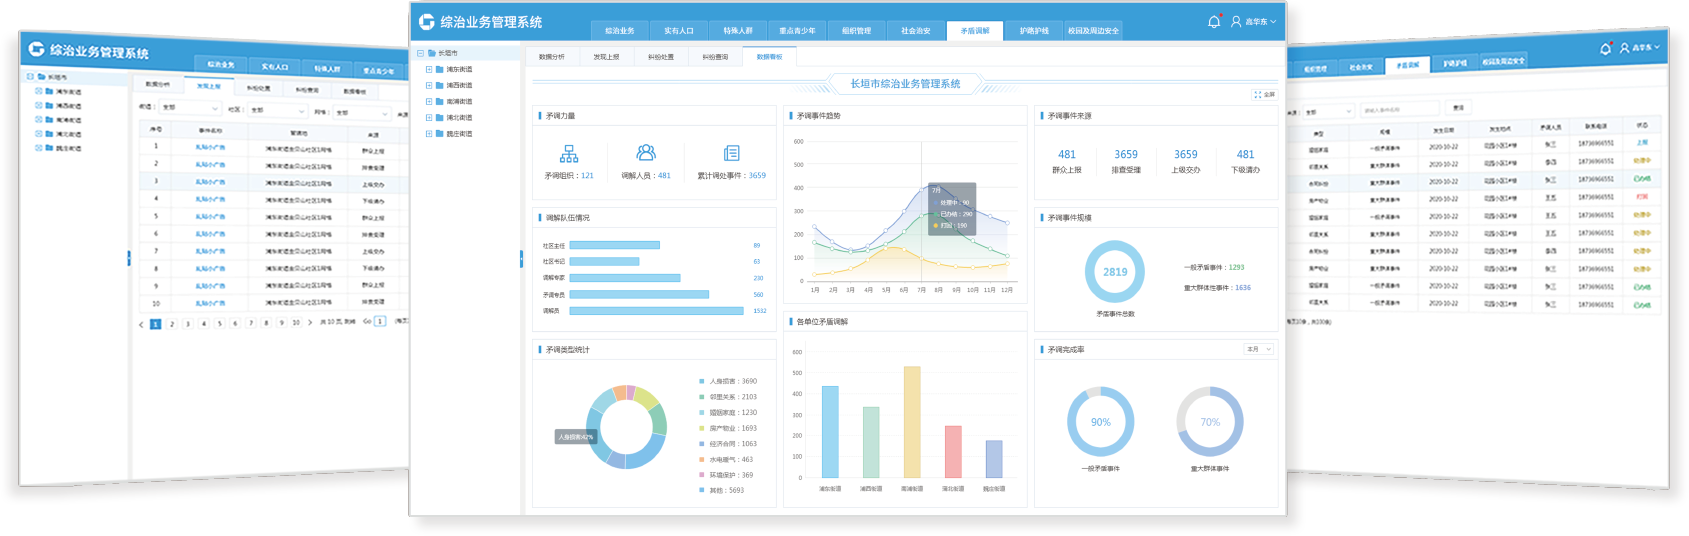Screen dimensions: 1689x536
Task: Click the 70% 重大群体事件 completion ring
Action: click(x=1210, y=422)
